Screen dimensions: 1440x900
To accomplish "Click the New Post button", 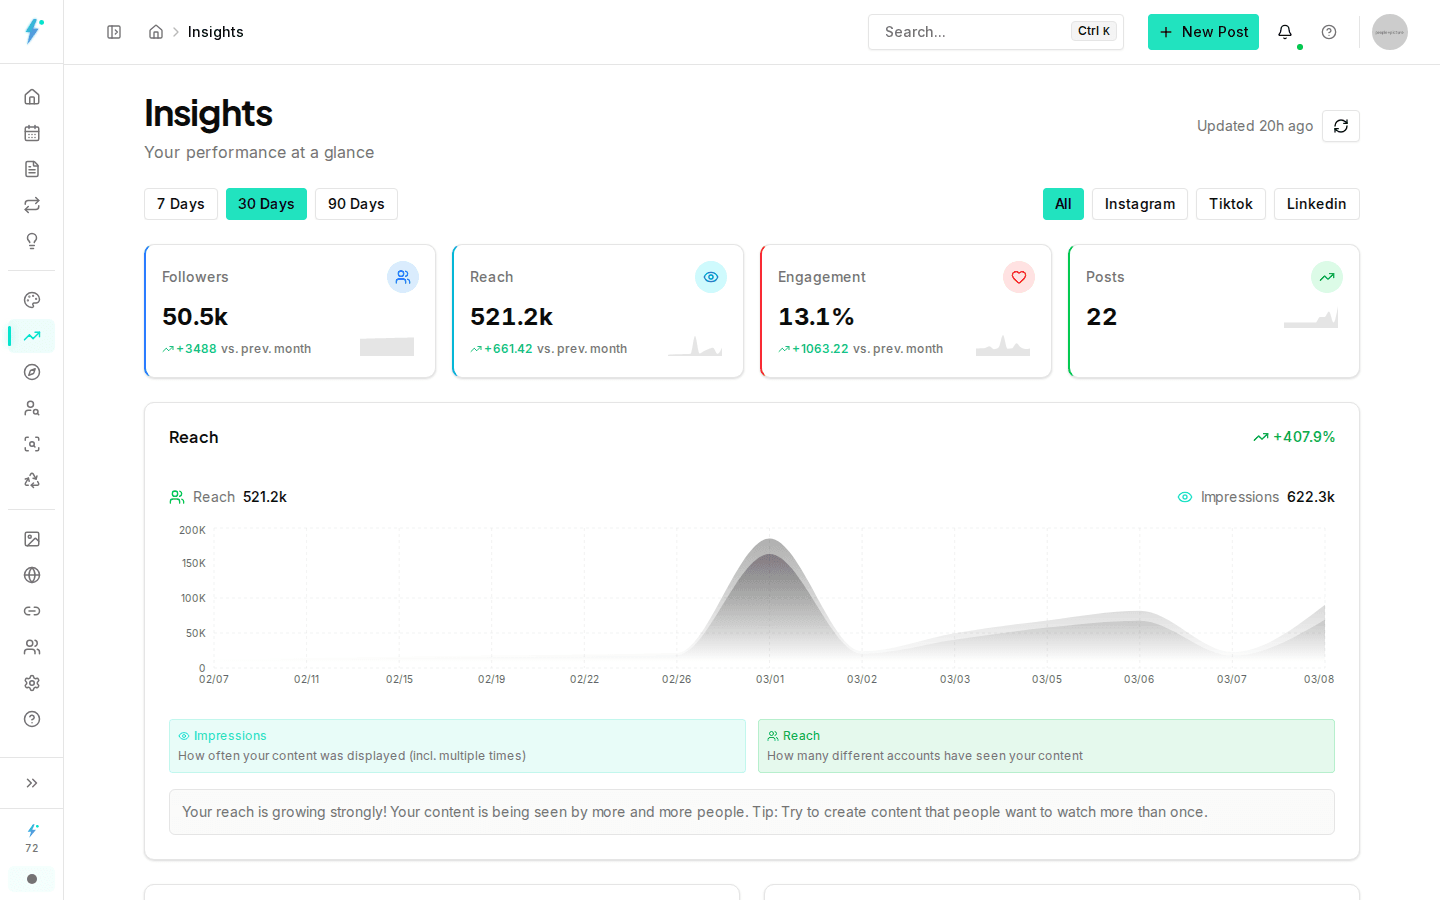I will [x=1203, y=31].
